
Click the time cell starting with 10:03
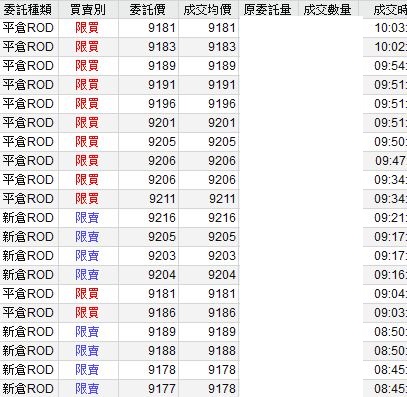click(x=385, y=28)
